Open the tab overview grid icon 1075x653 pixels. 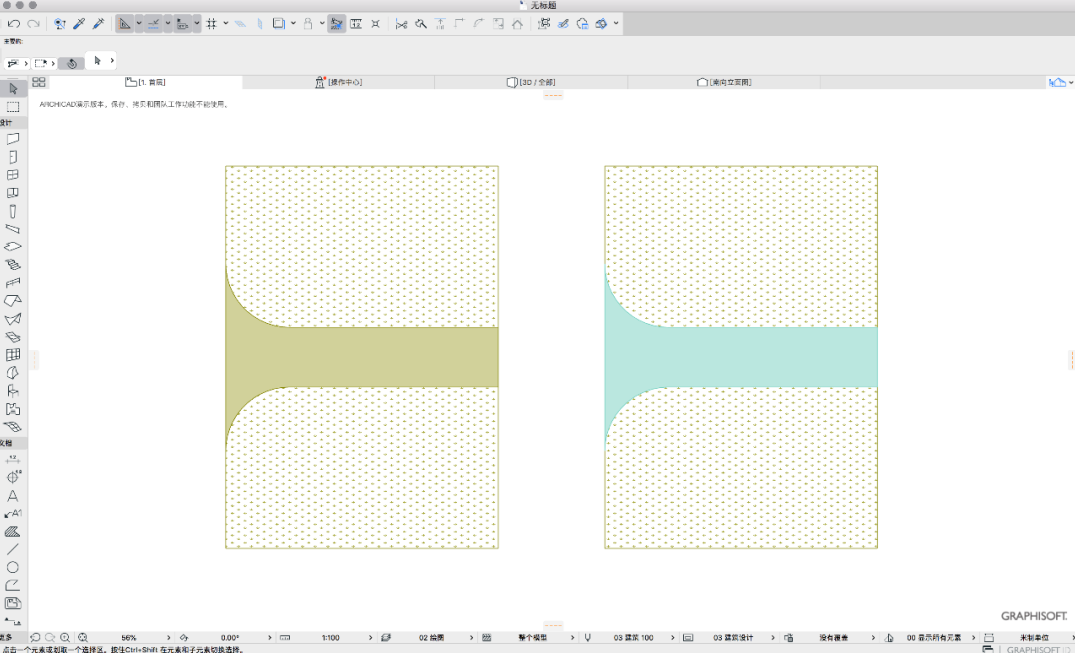pos(39,82)
